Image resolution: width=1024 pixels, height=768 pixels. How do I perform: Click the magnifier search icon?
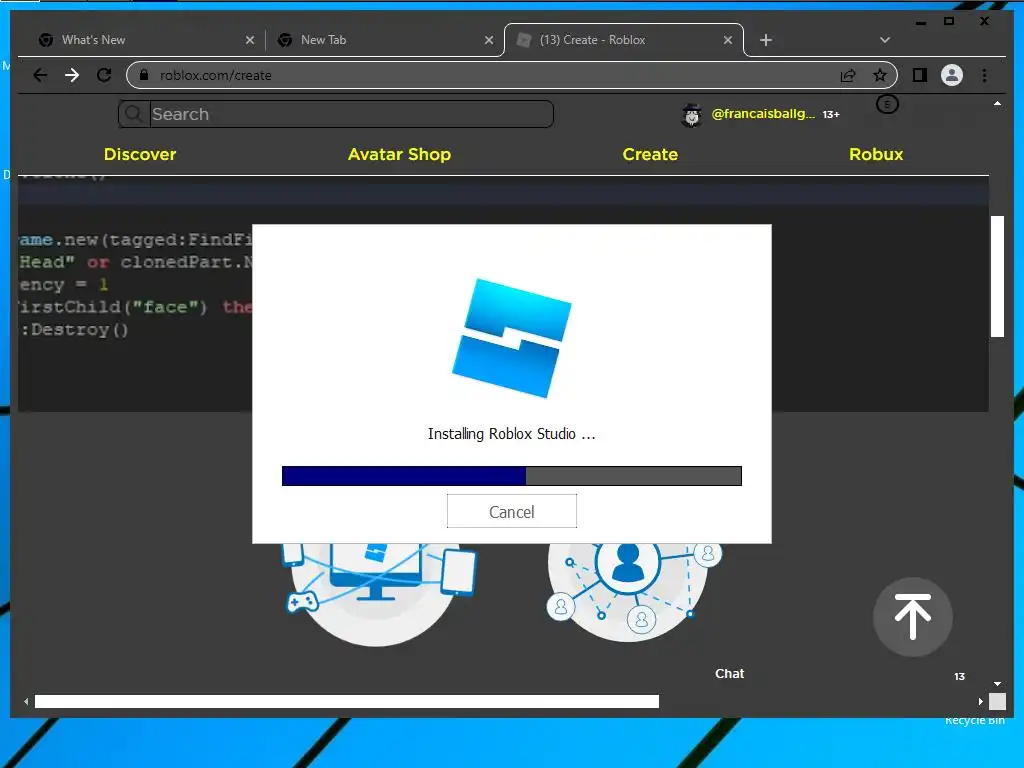[x=134, y=114]
